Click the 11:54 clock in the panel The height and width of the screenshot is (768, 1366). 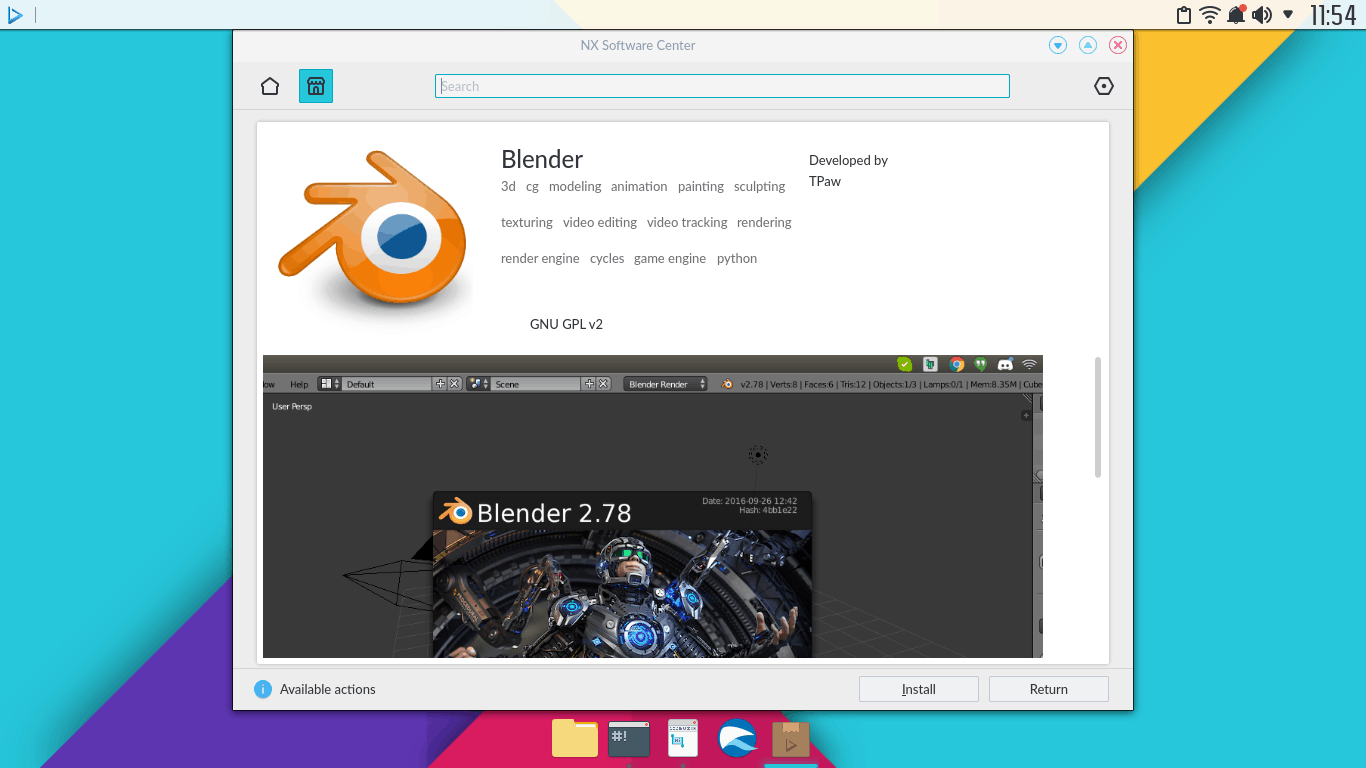pos(1333,15)
